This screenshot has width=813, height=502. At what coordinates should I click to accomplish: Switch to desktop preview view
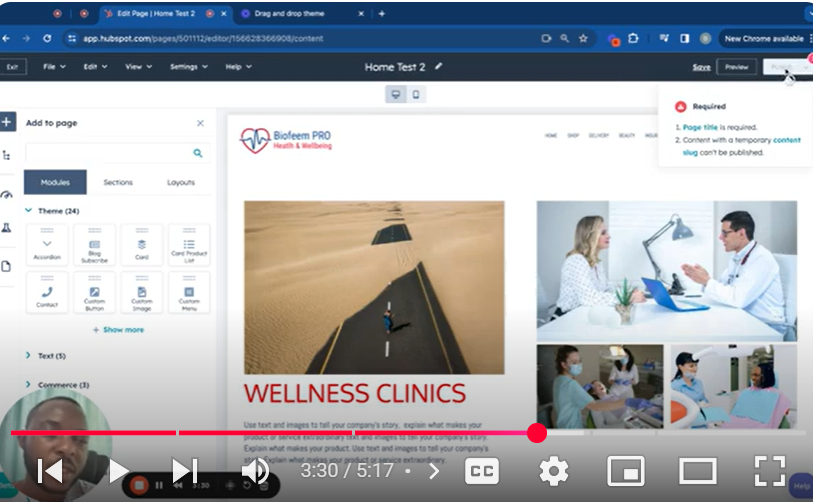(396, 94)
